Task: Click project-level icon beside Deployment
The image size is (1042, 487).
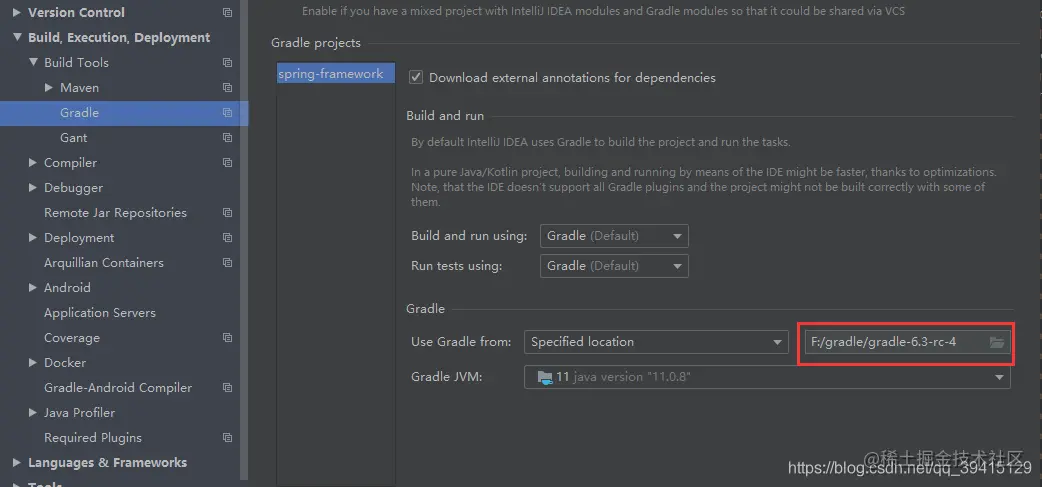Action: tap(227, 238)
